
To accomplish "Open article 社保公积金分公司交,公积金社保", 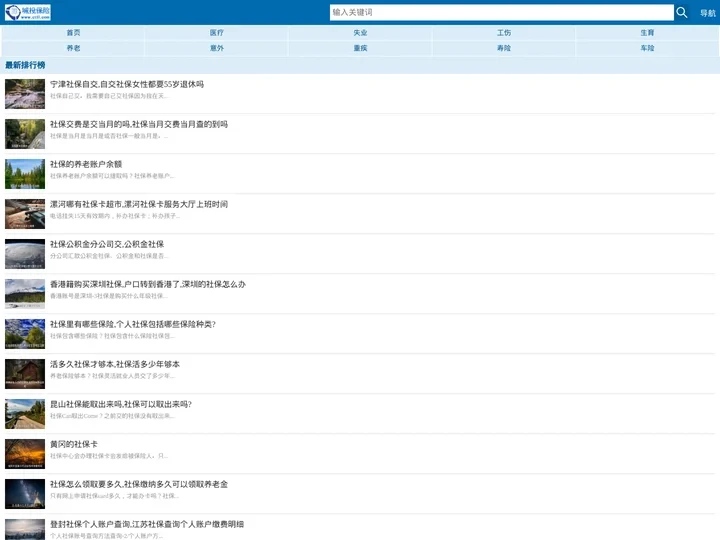I will (107, 244).
